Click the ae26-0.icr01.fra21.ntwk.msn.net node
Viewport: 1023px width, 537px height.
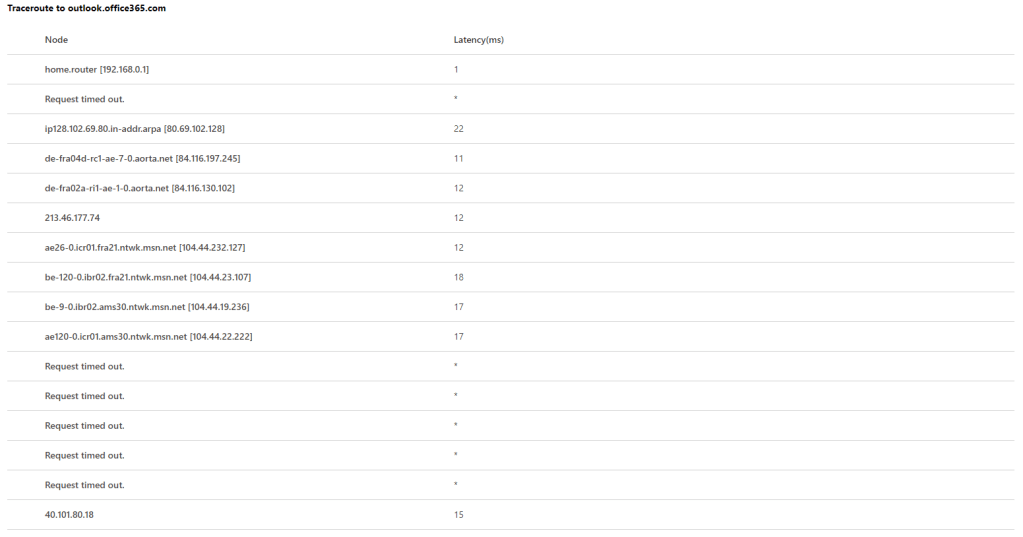pos(145,248)
